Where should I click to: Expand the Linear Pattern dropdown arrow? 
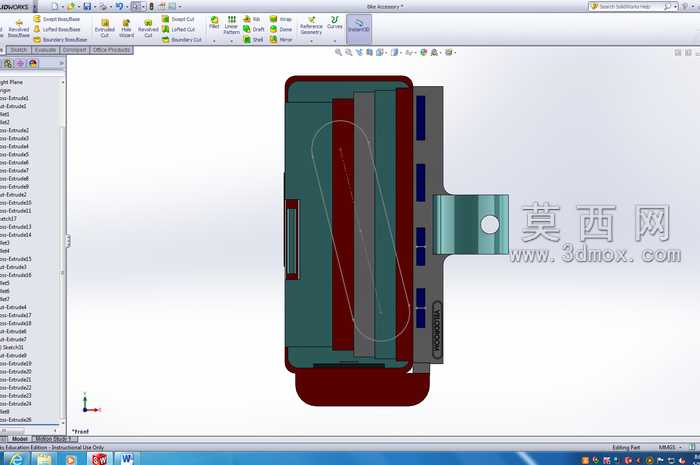(x=231, y=41)
